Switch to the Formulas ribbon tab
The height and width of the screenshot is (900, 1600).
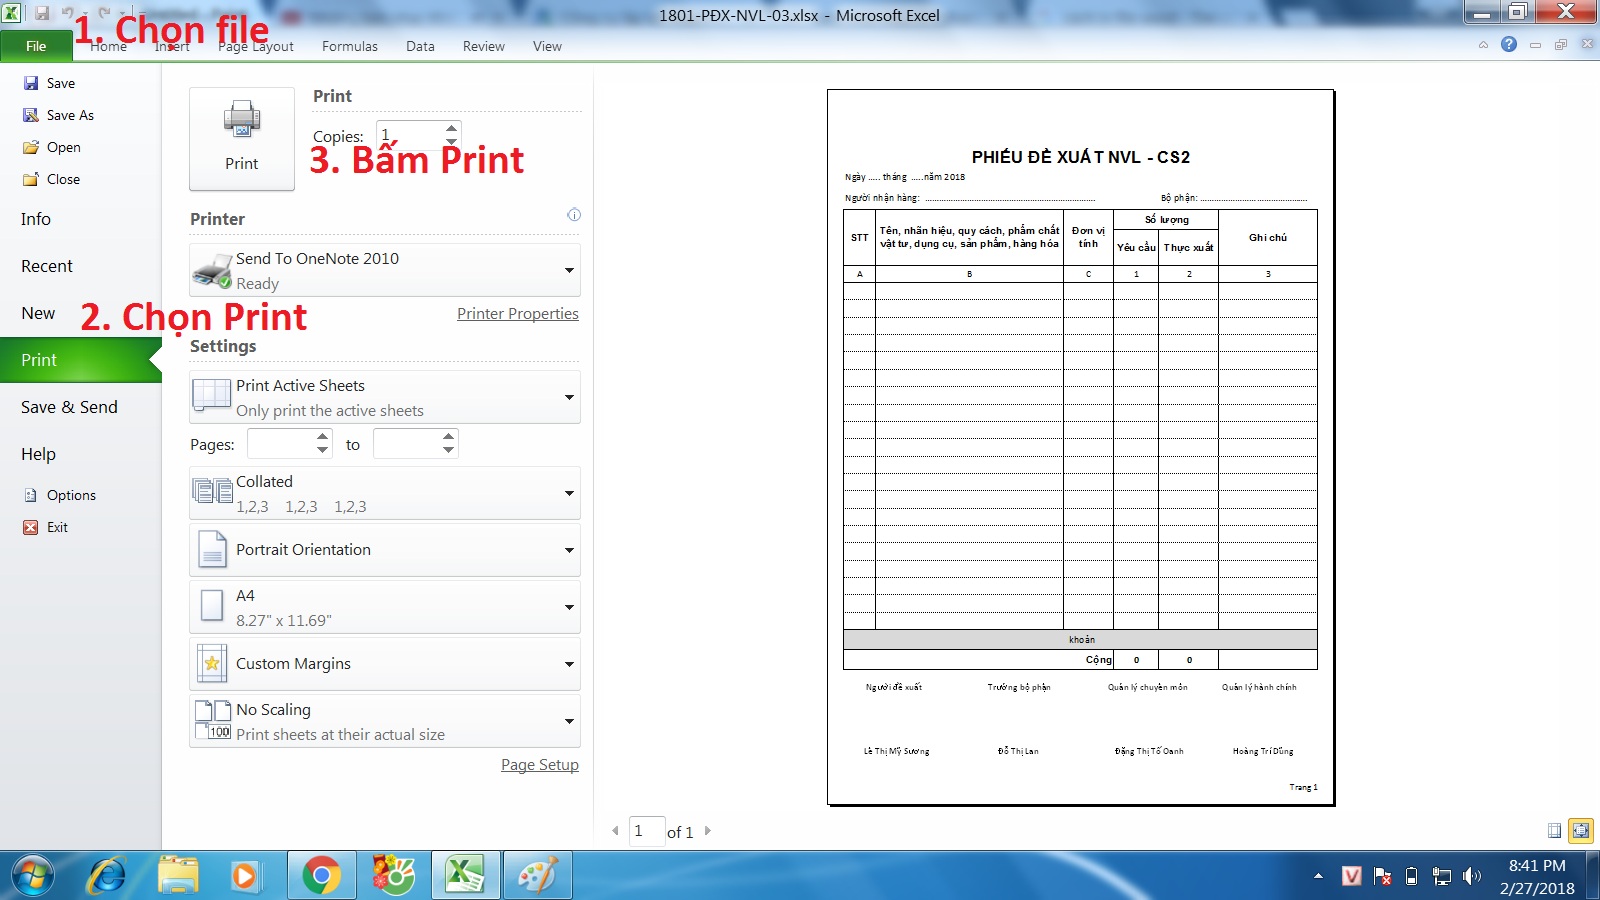(x=349, y=46)
